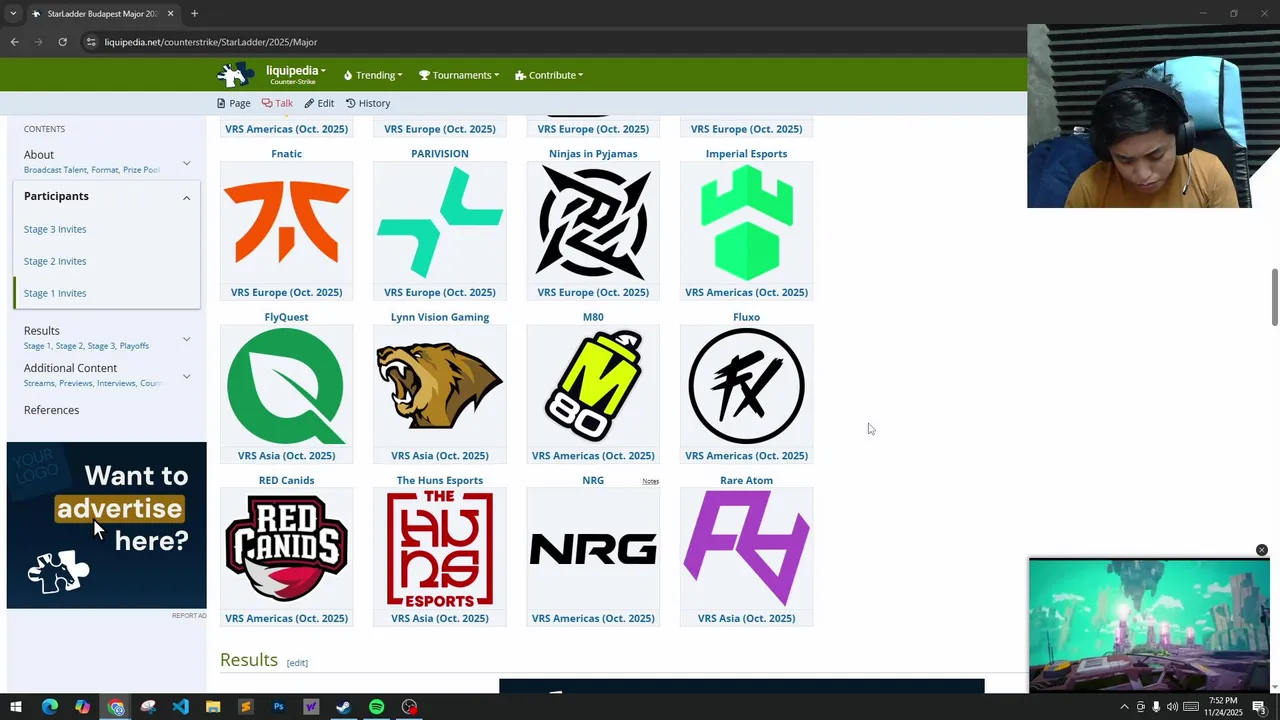Open the Fnatic team logo
The width and height of the screenshot is (1280, 720).
286,223
